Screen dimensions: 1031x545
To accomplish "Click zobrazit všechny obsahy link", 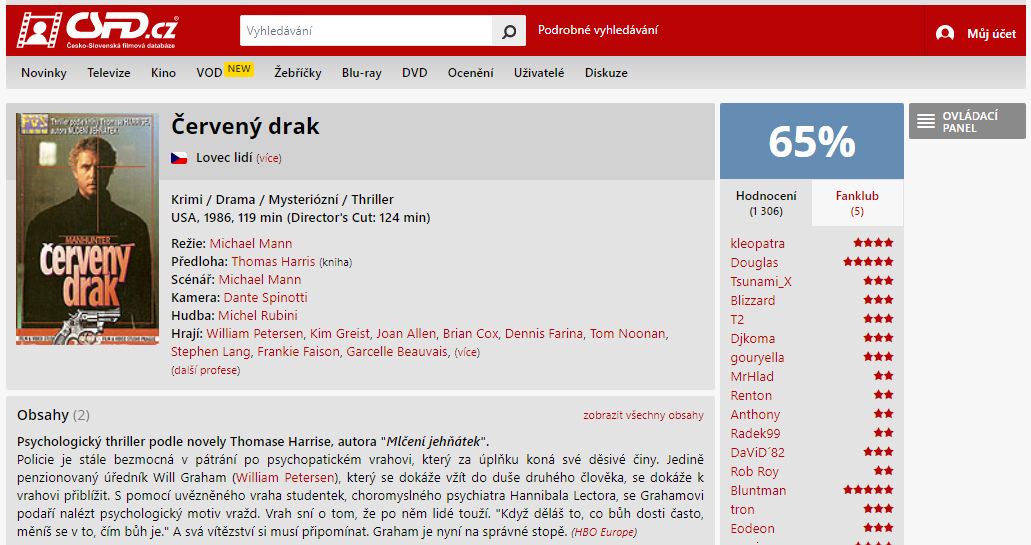I will [x=643, y=415].
